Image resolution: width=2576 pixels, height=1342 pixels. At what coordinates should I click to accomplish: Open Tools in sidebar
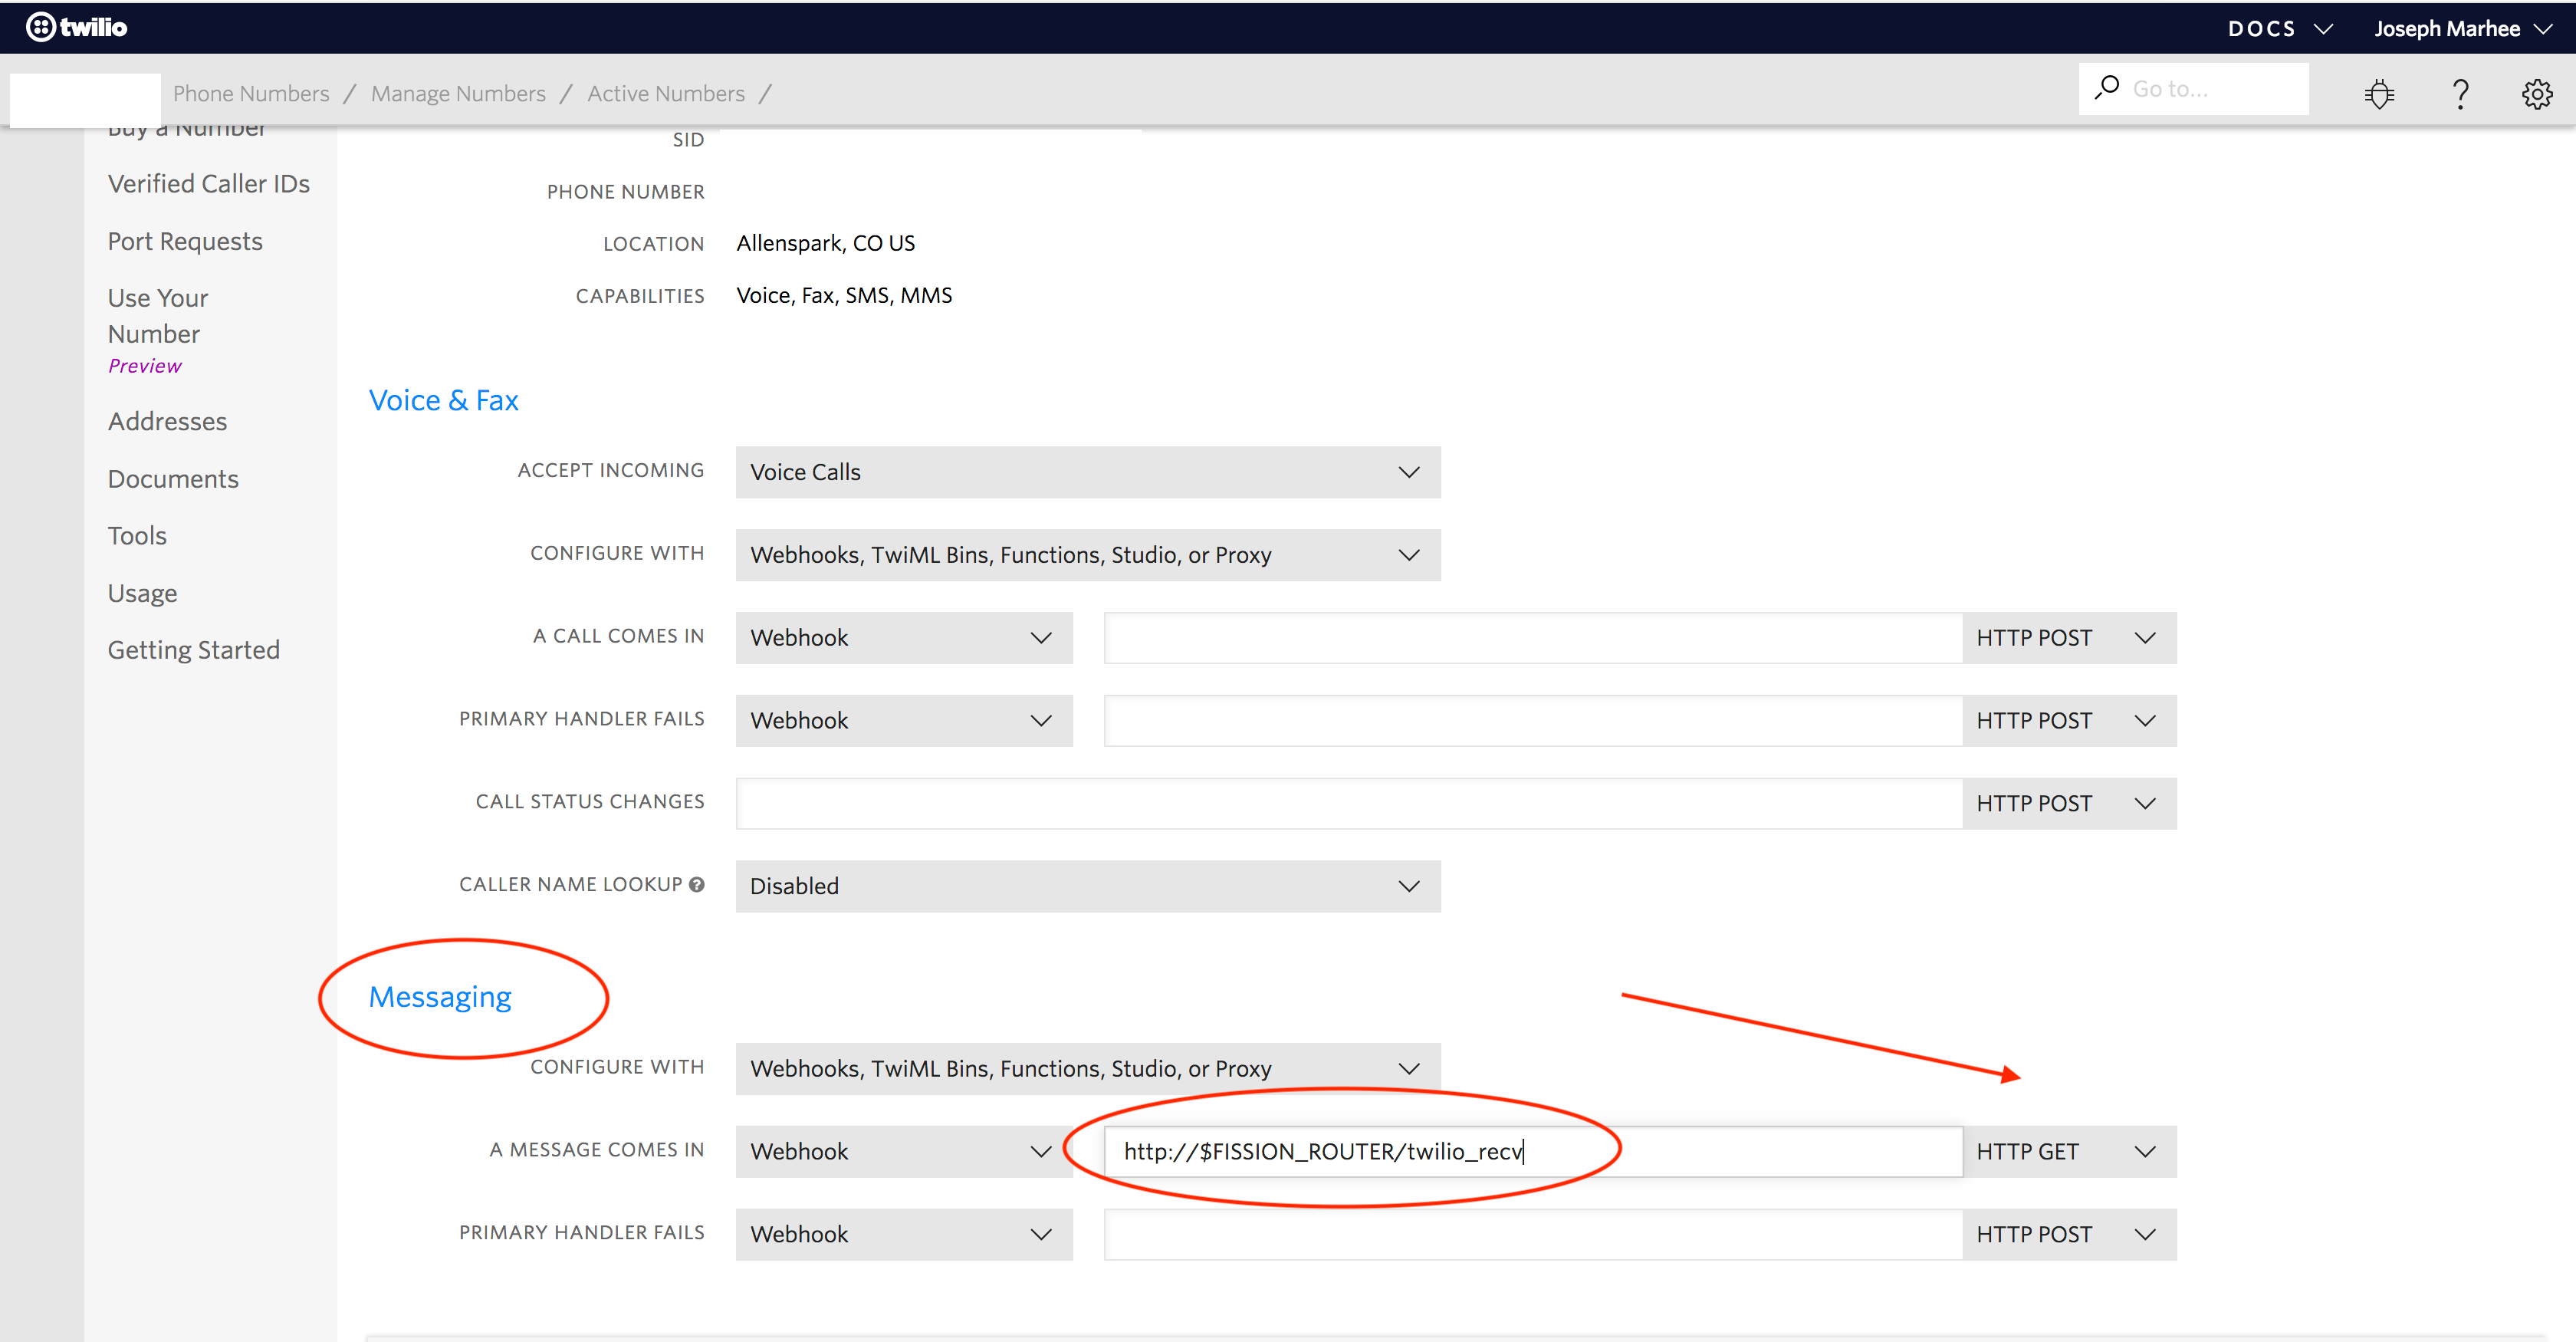[x=137, y=536]
